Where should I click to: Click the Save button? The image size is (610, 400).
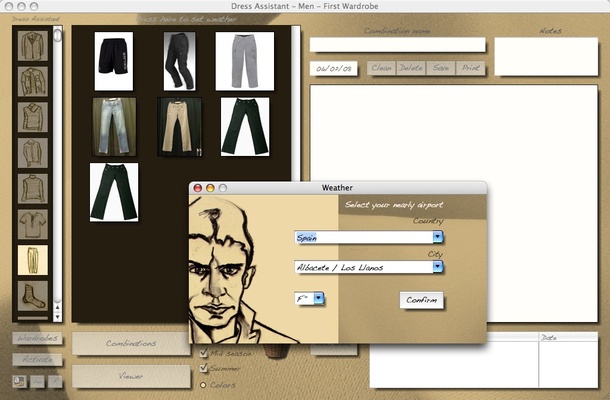point(441,68)
